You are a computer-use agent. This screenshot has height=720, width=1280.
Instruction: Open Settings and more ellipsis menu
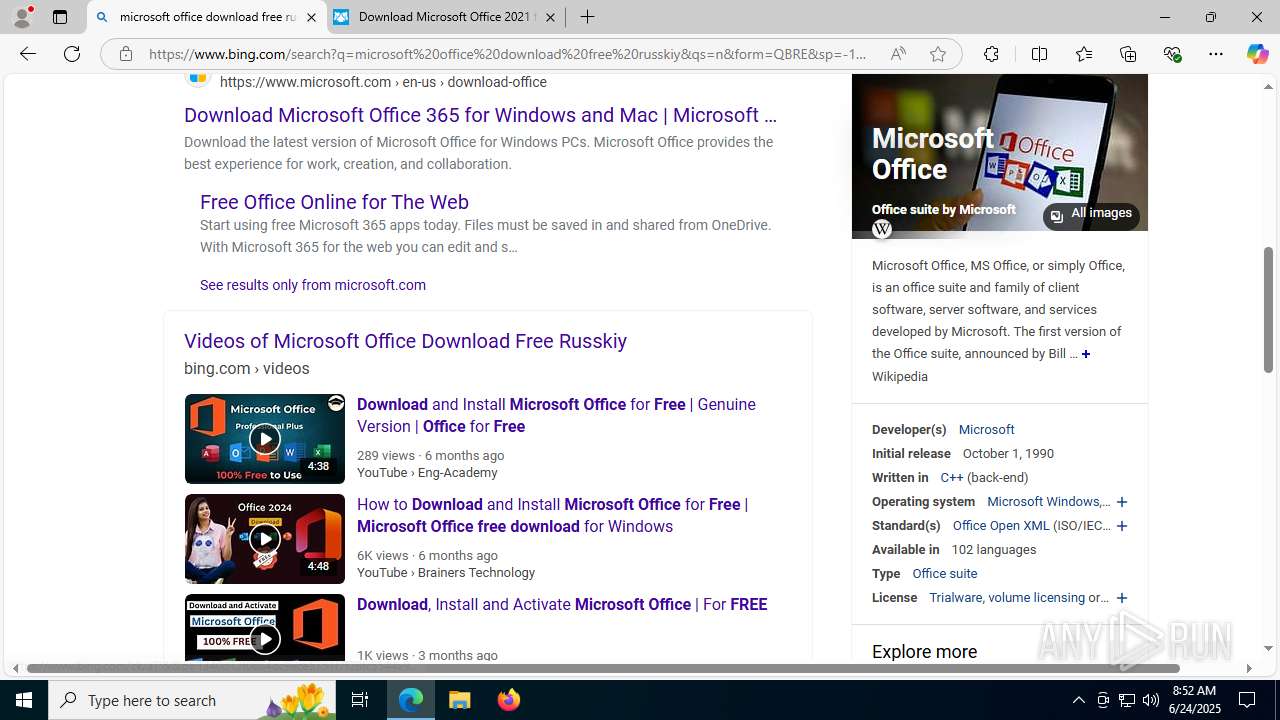point(1216,54)
